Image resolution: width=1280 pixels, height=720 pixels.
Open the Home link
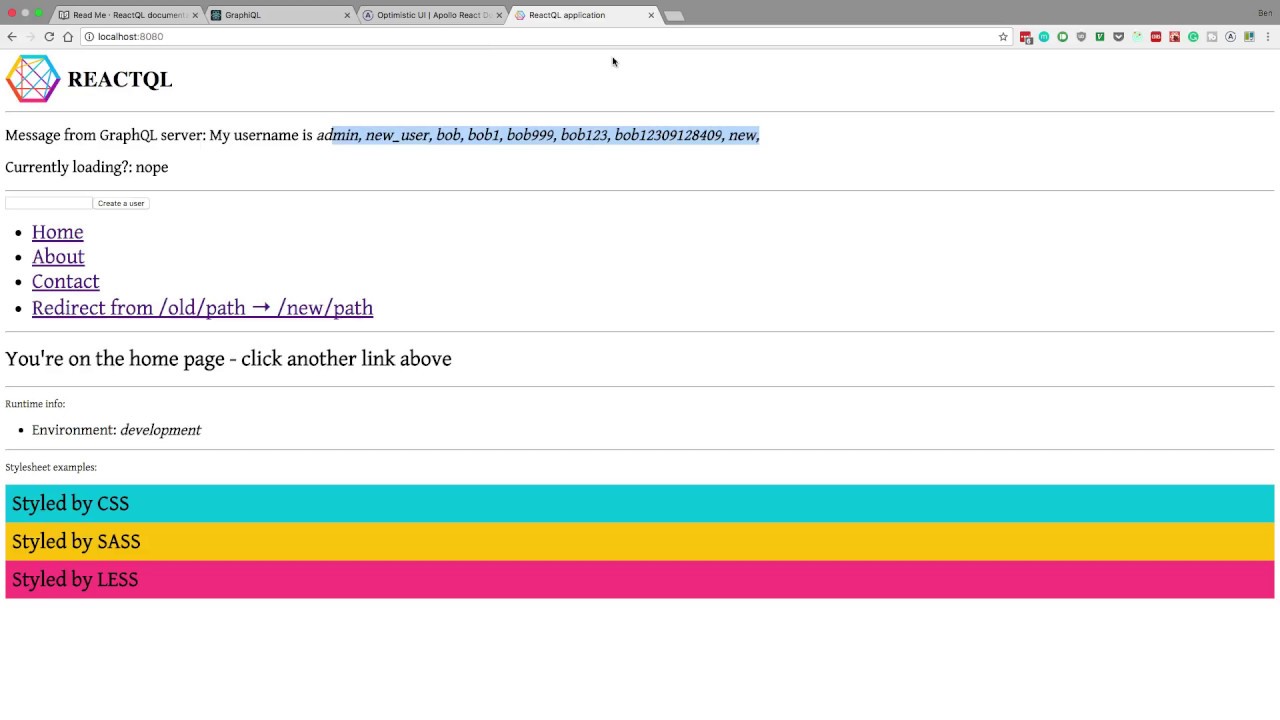click(57, 232)
